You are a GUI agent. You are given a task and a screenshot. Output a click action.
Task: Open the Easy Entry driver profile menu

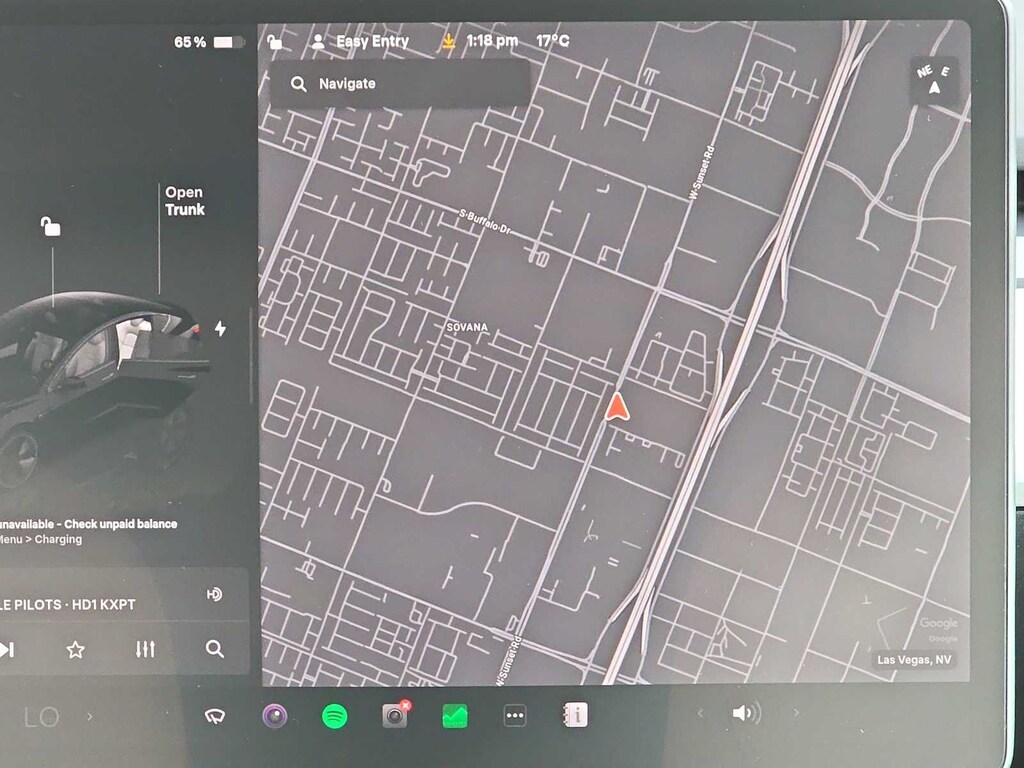tap(361, 42)
